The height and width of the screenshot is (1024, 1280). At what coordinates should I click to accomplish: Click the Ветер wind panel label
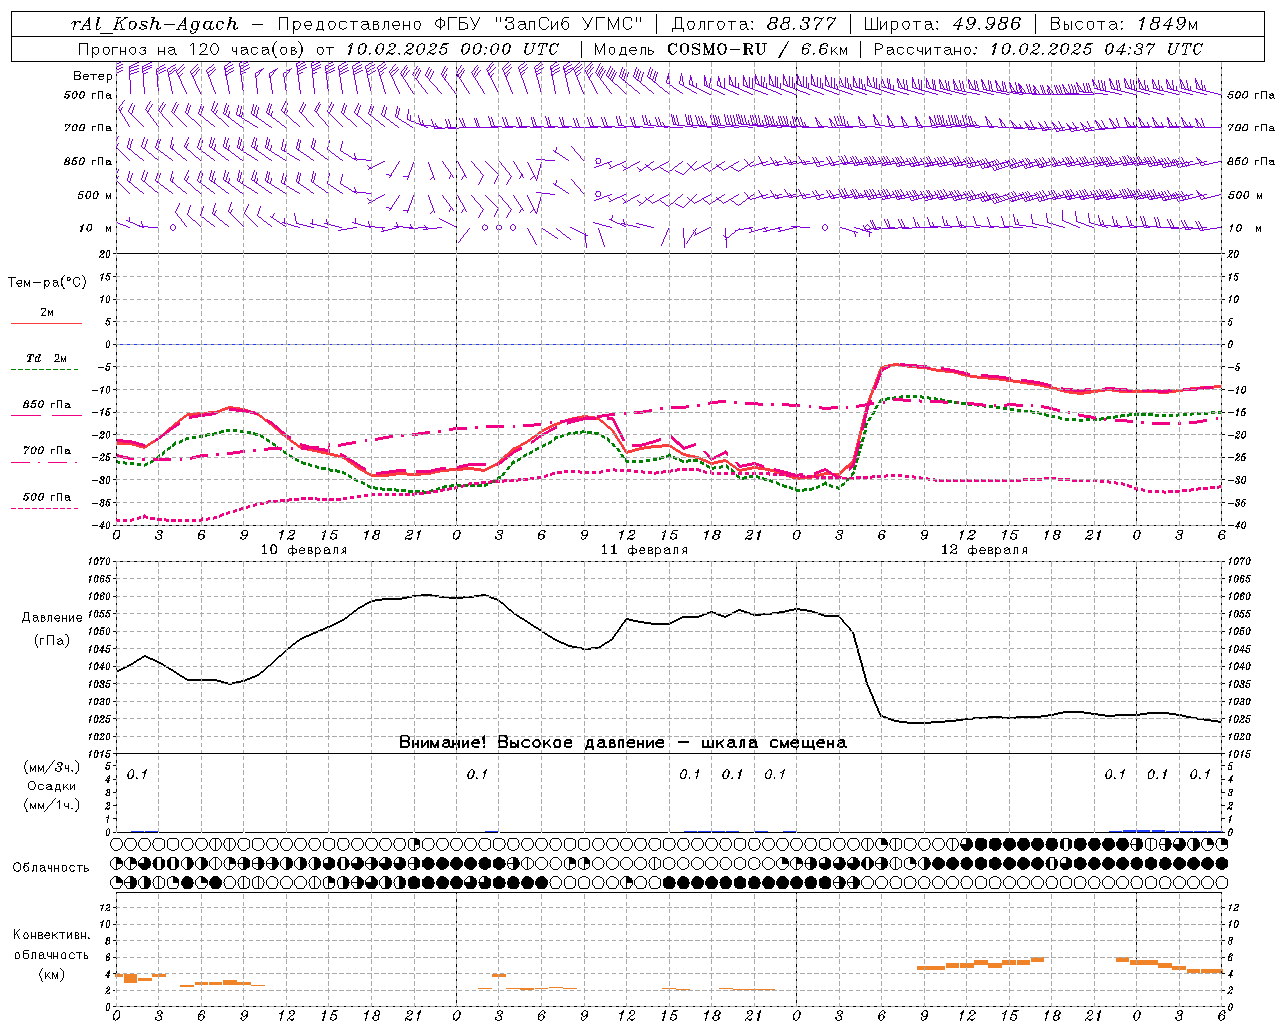point(92,76)
